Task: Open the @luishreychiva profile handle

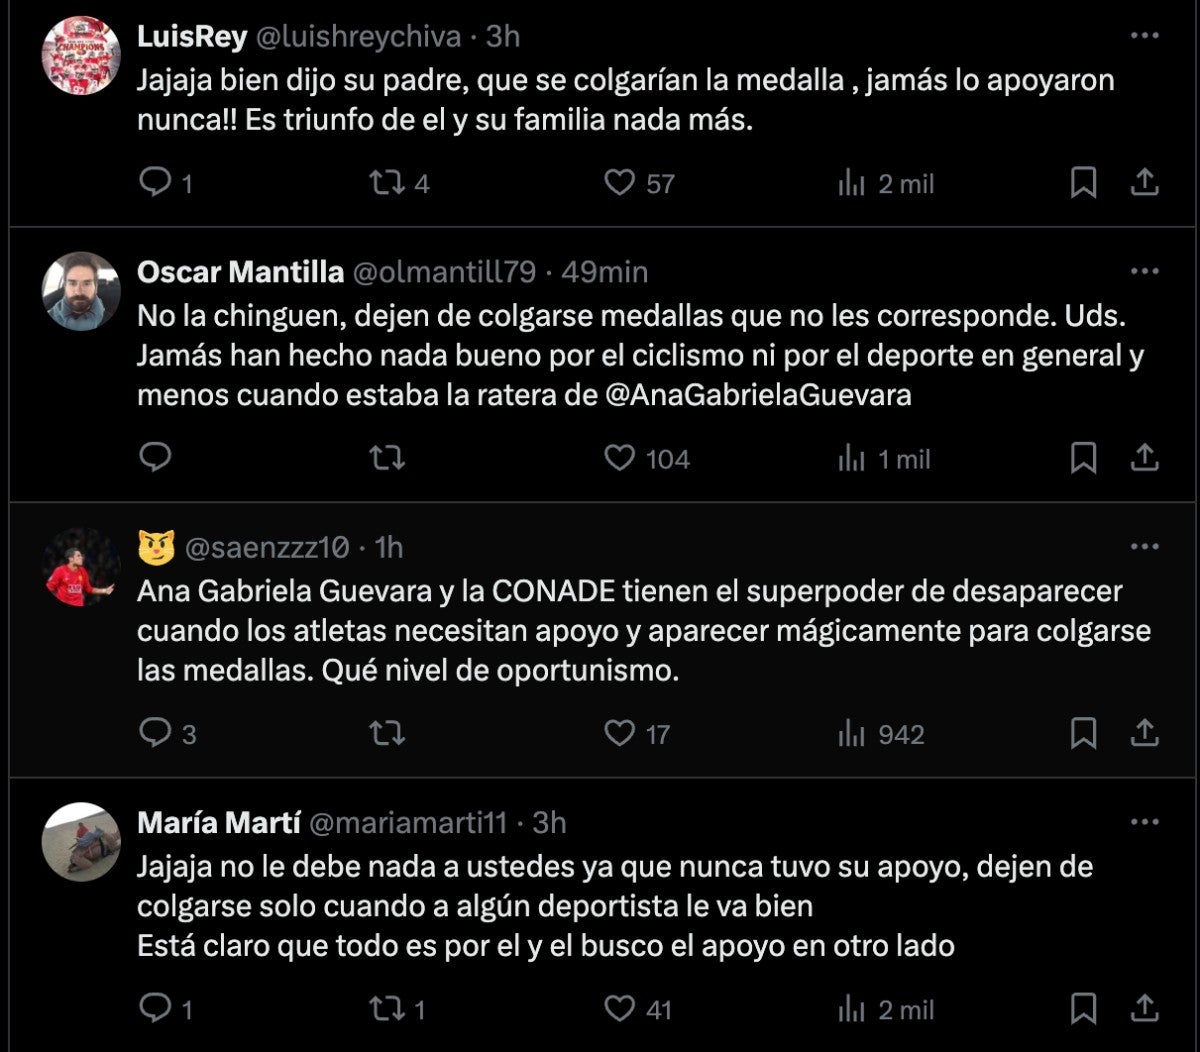Action: pos(360,37)
